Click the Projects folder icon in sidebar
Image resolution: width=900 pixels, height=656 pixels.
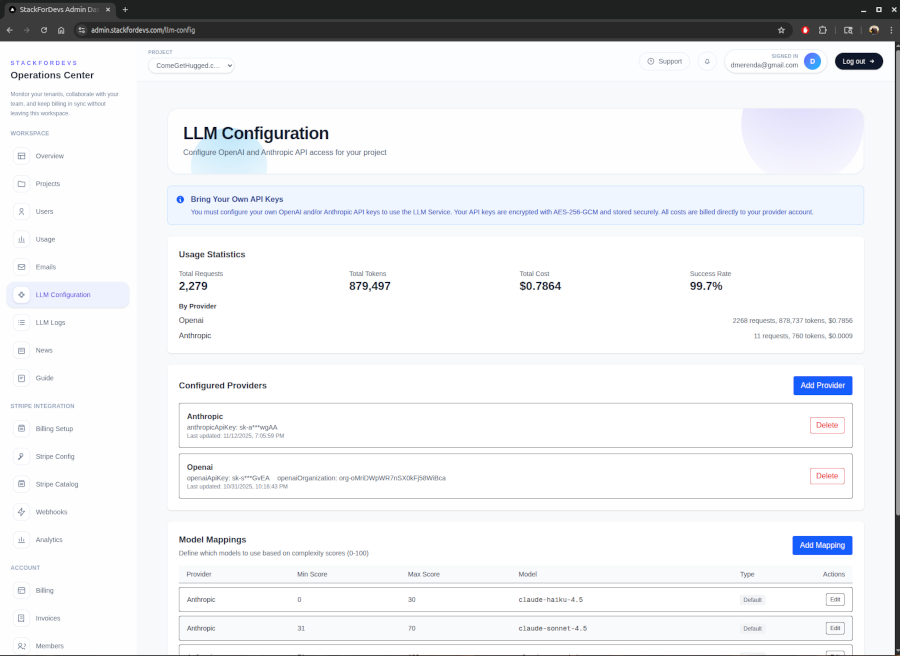(22, 184)
